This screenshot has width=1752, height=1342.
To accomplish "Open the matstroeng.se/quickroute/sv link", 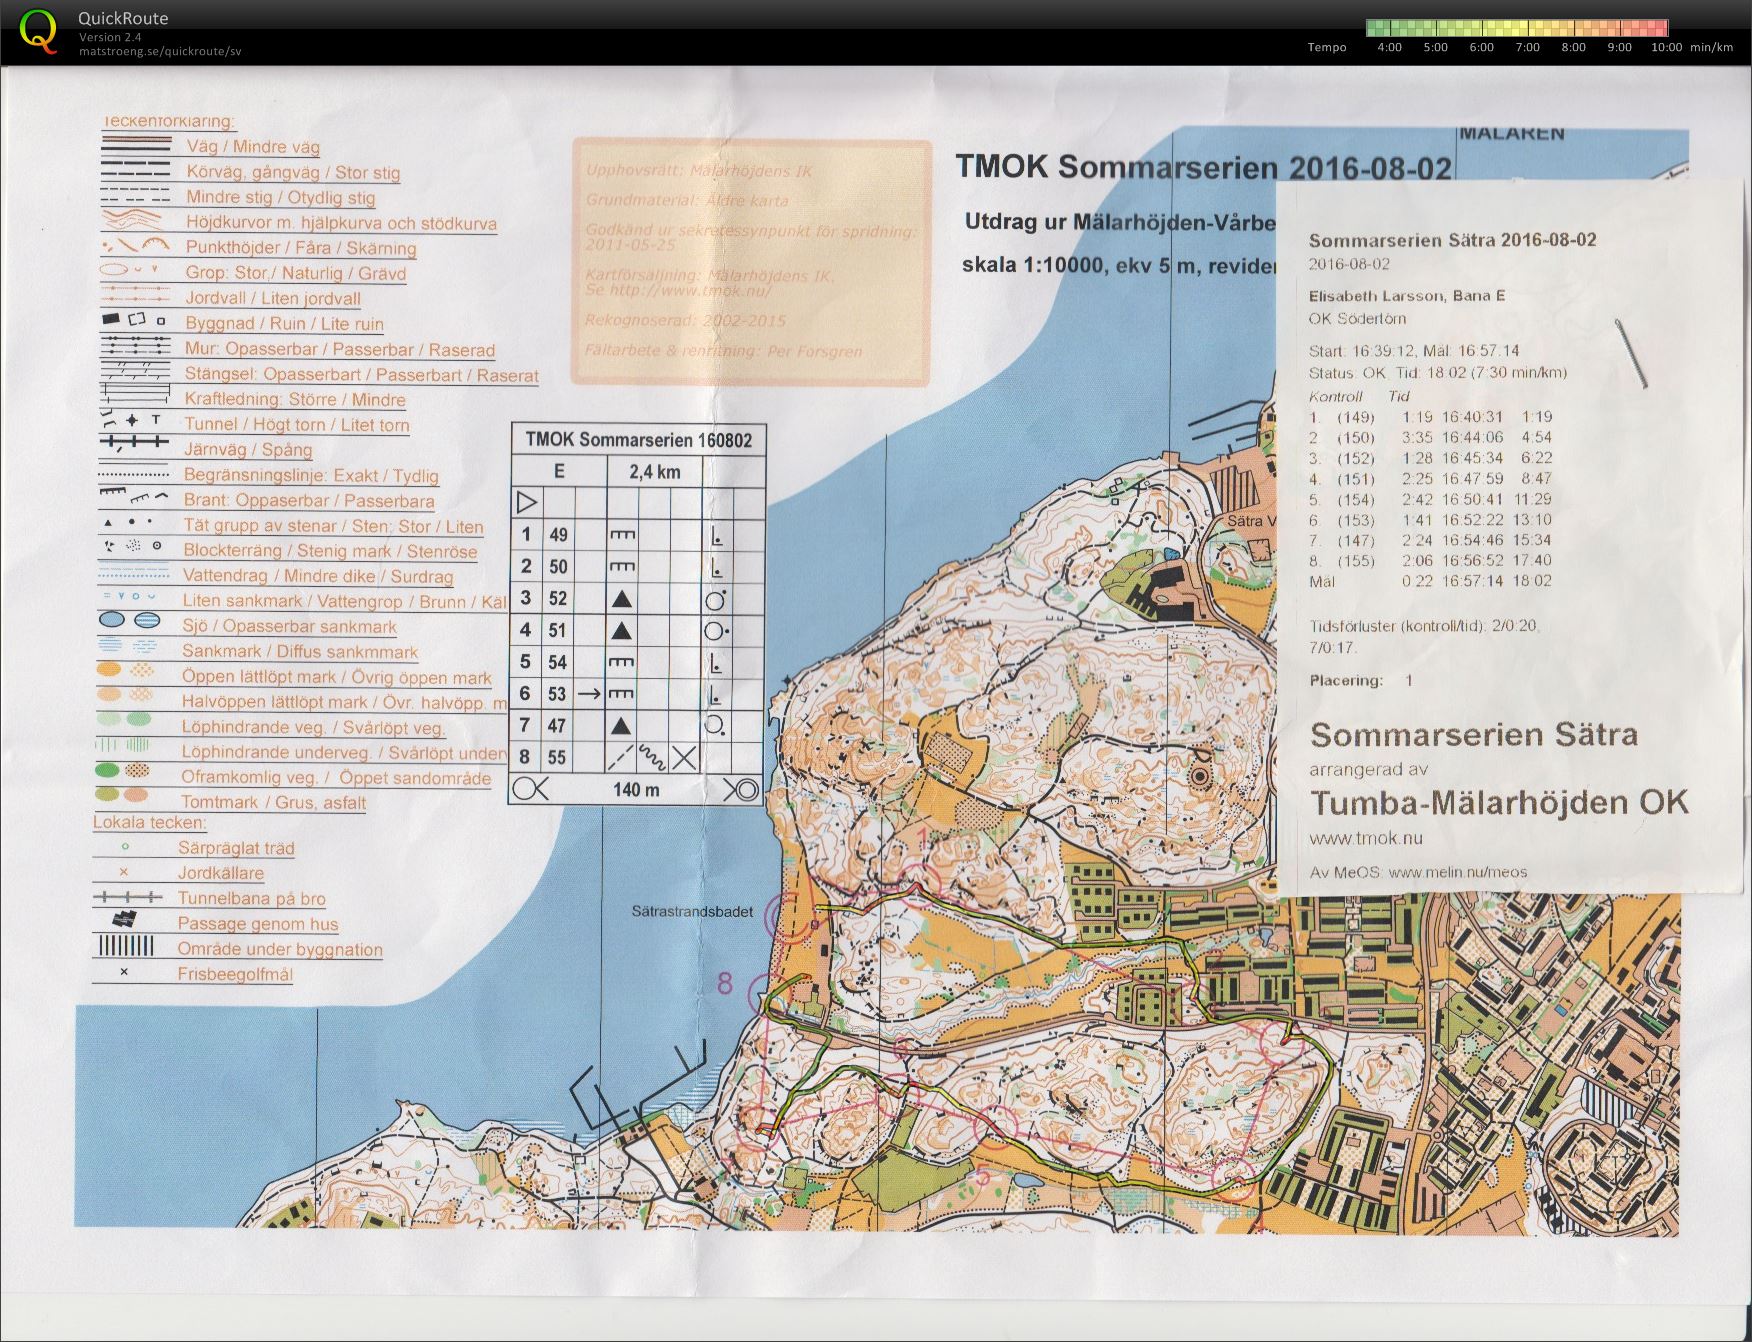I will point(160,51).
